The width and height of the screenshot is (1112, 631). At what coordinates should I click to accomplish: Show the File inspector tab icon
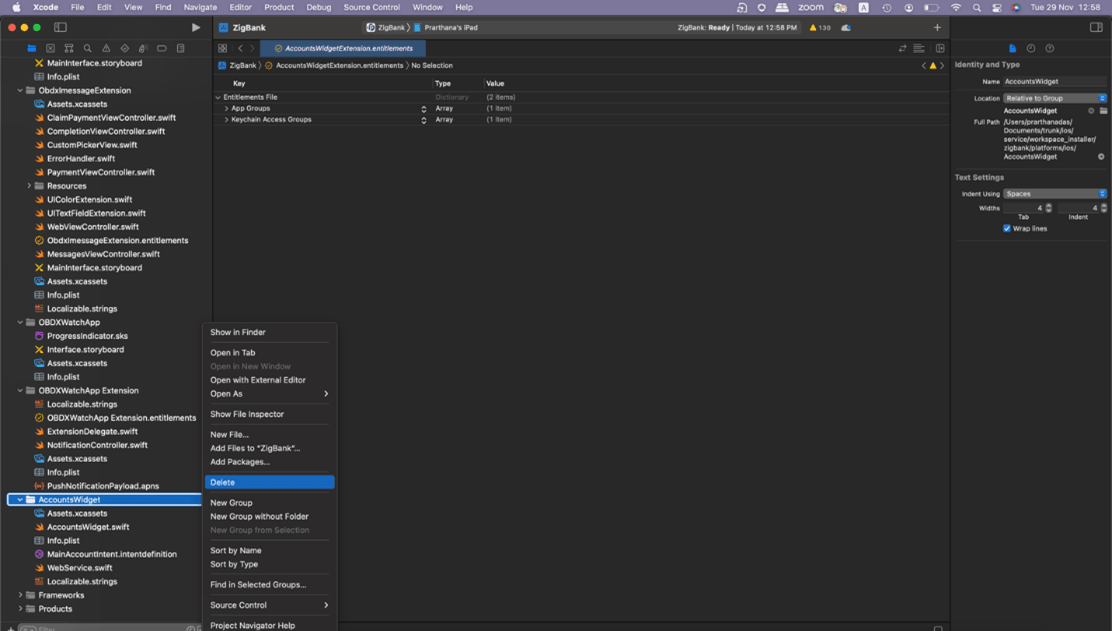[x=1013, y=48]
